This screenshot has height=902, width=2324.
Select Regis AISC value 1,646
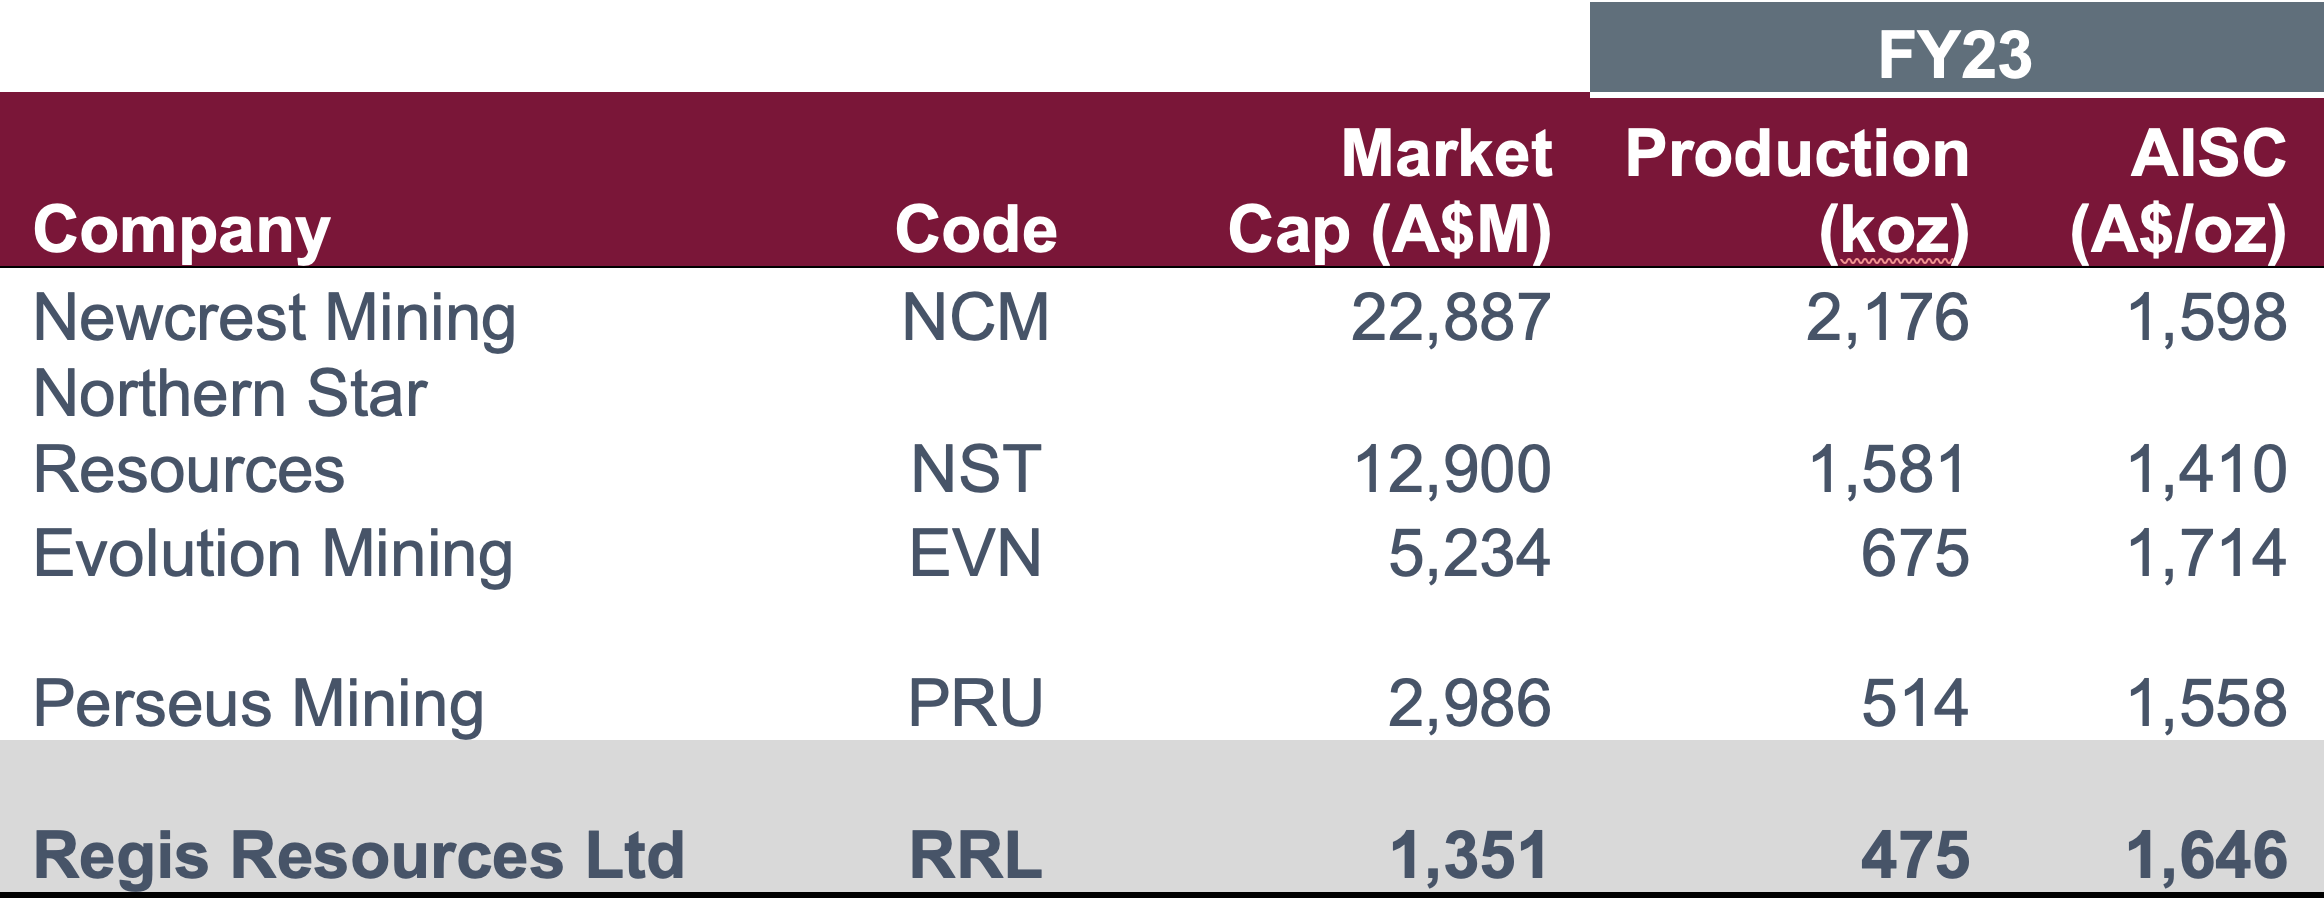pyautogui.click(x=2206, y=856)
